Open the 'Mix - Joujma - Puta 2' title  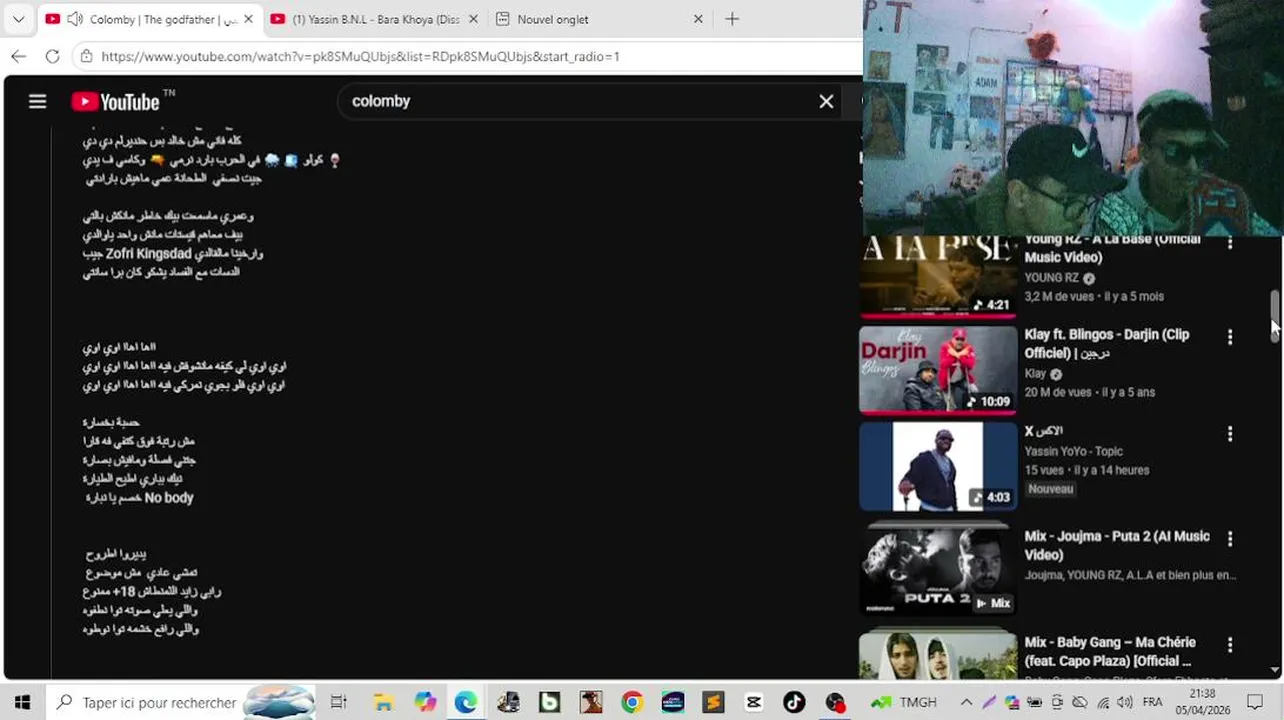pos(1117,545)
